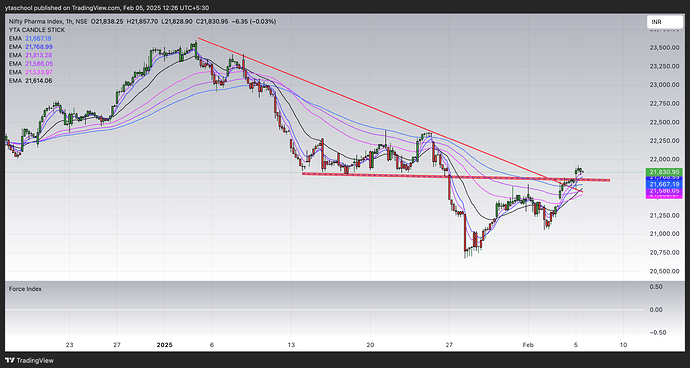Viewport: 690px width, 368px height.
Task: Click the high value H21,857.70
Action: pos(143,21)
